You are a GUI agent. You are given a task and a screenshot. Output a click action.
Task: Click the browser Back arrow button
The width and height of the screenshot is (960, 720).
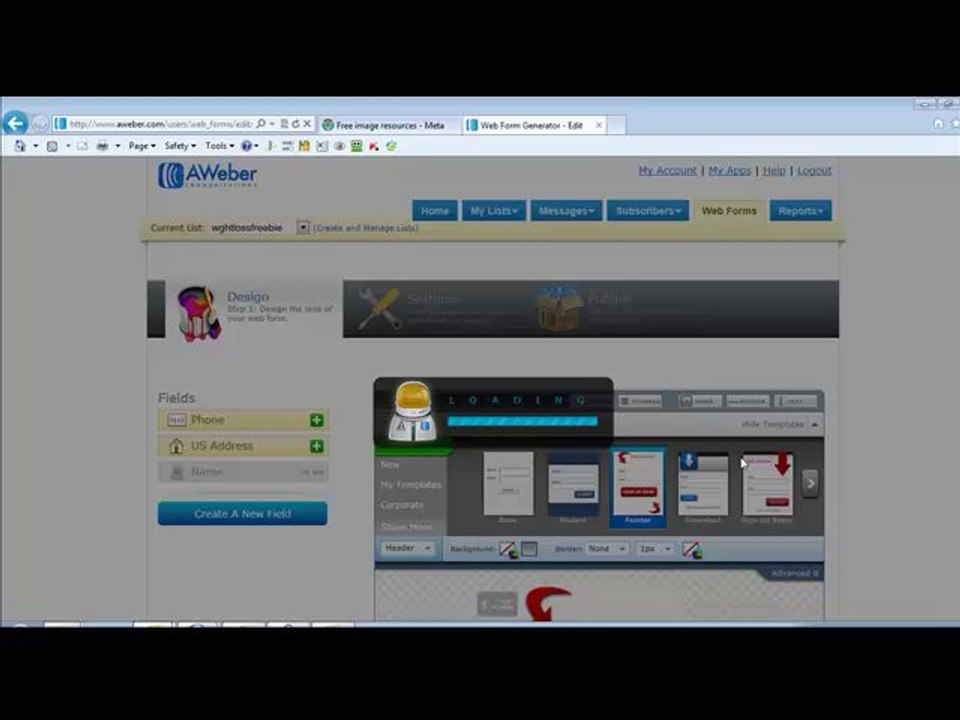pyautogui.click(x=15, y=124)
